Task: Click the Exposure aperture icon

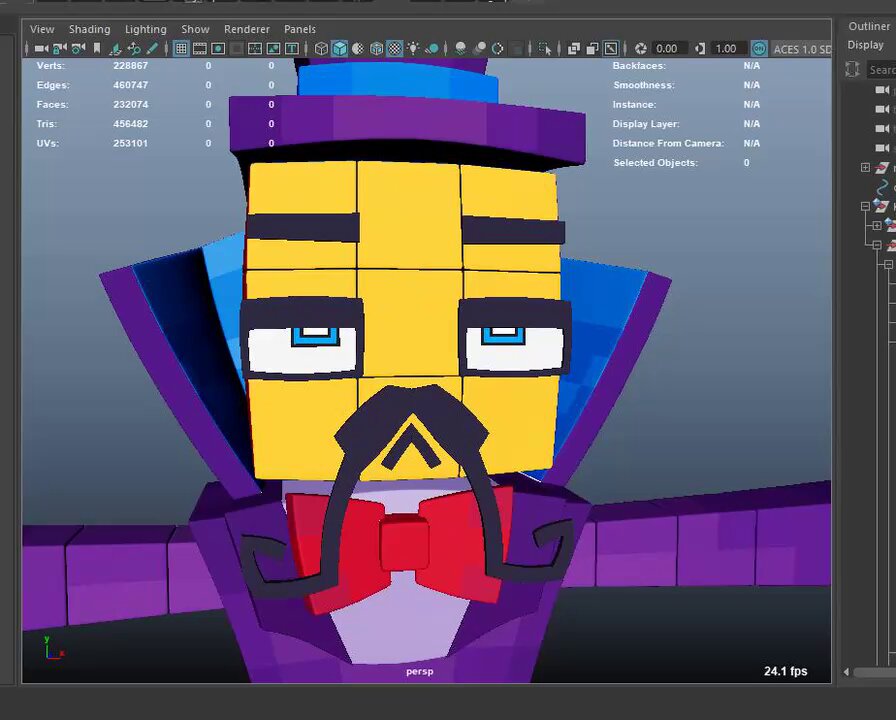Action: [x=641, y=49]
